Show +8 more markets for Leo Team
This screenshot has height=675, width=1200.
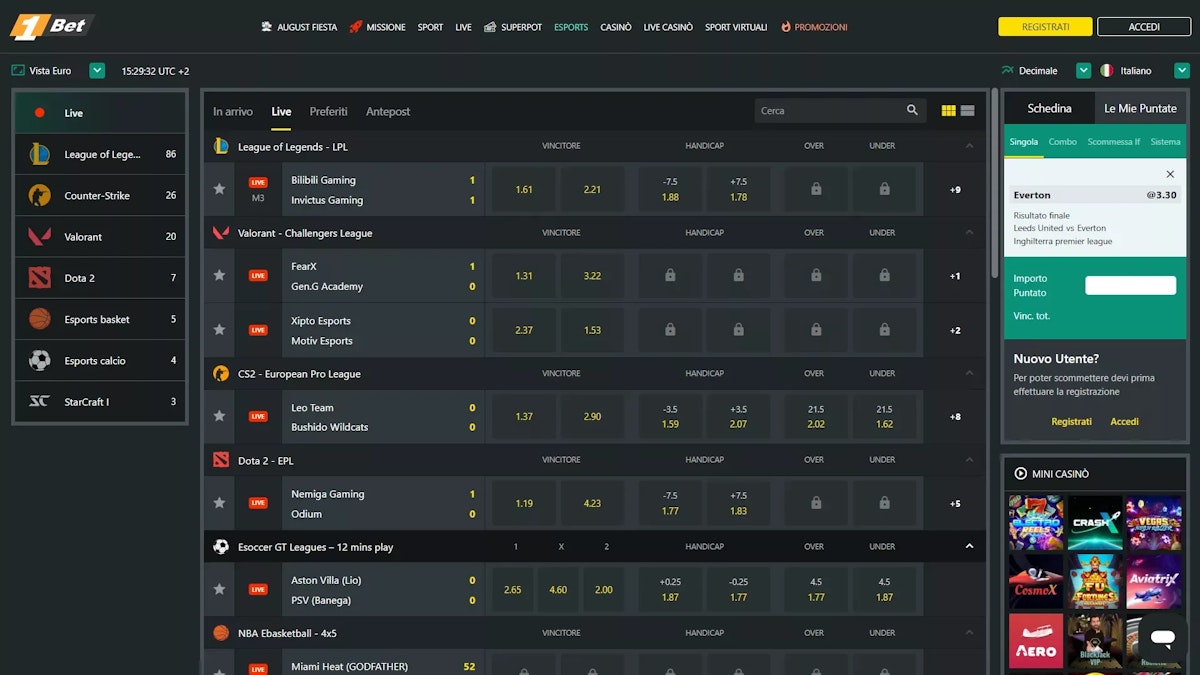click(x=955, y=417)
